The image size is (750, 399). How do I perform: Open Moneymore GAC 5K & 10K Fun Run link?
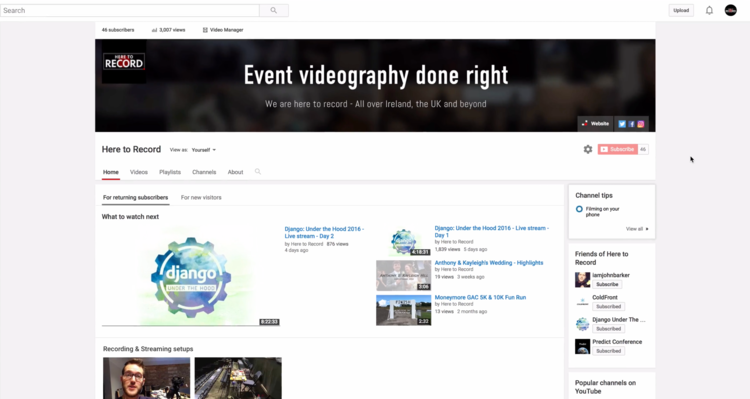coord(480,297)
